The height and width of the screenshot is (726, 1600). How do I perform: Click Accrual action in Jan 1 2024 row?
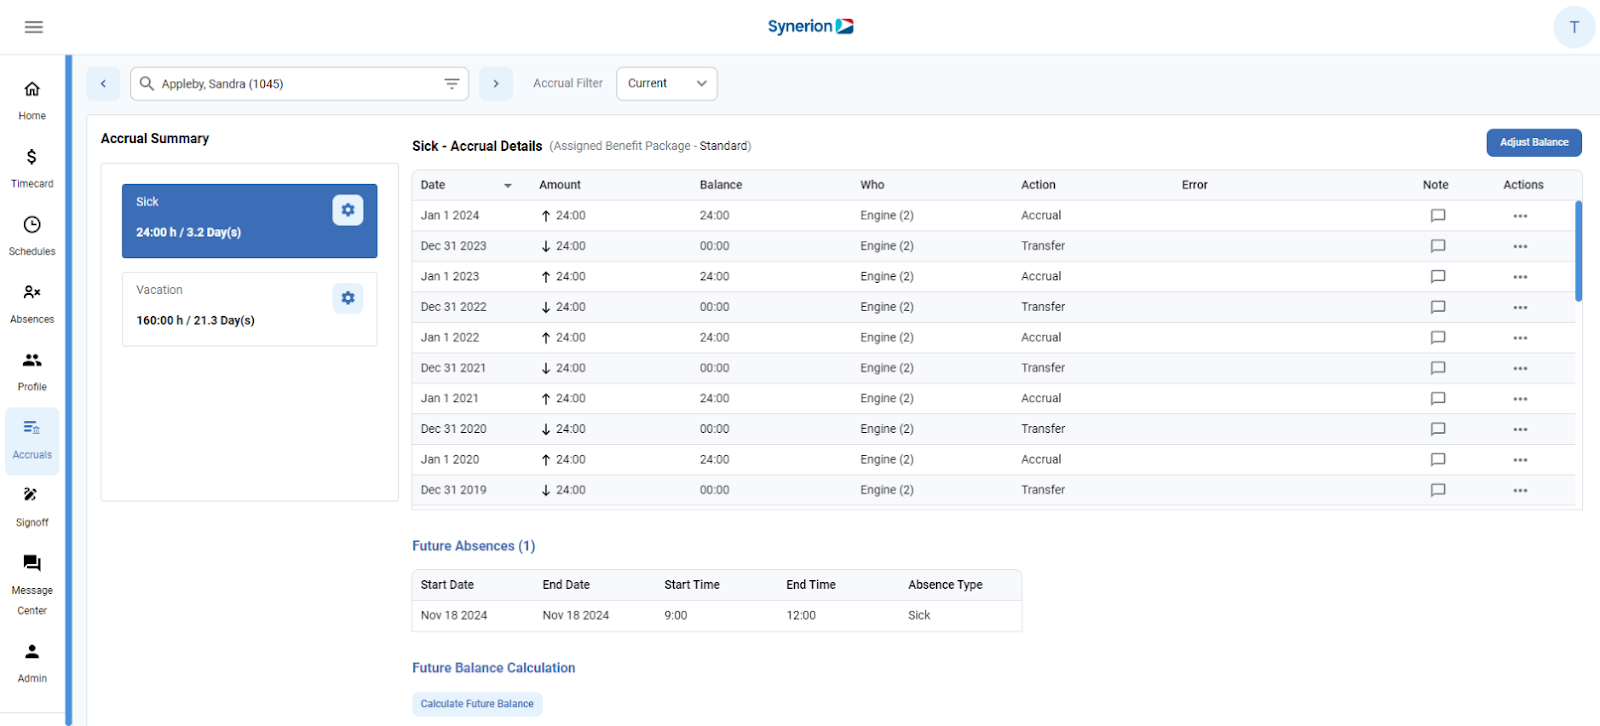(x=1041, y=216)
